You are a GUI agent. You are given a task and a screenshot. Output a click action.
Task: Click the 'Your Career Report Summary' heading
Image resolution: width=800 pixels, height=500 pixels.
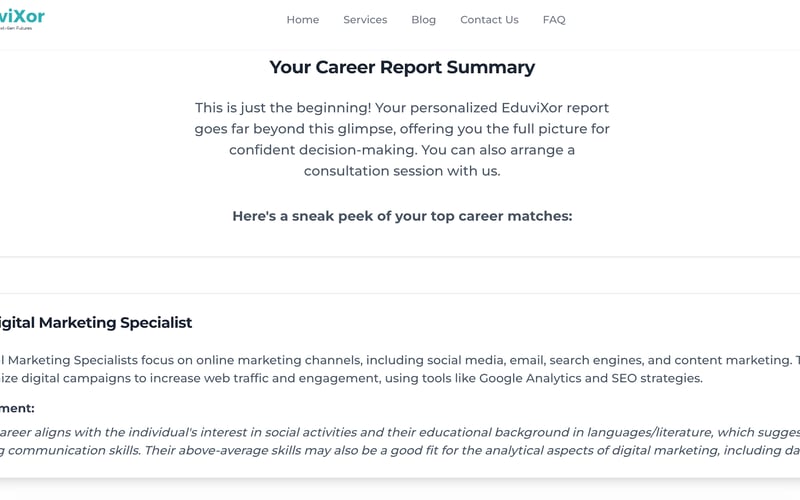coord(402,67)
